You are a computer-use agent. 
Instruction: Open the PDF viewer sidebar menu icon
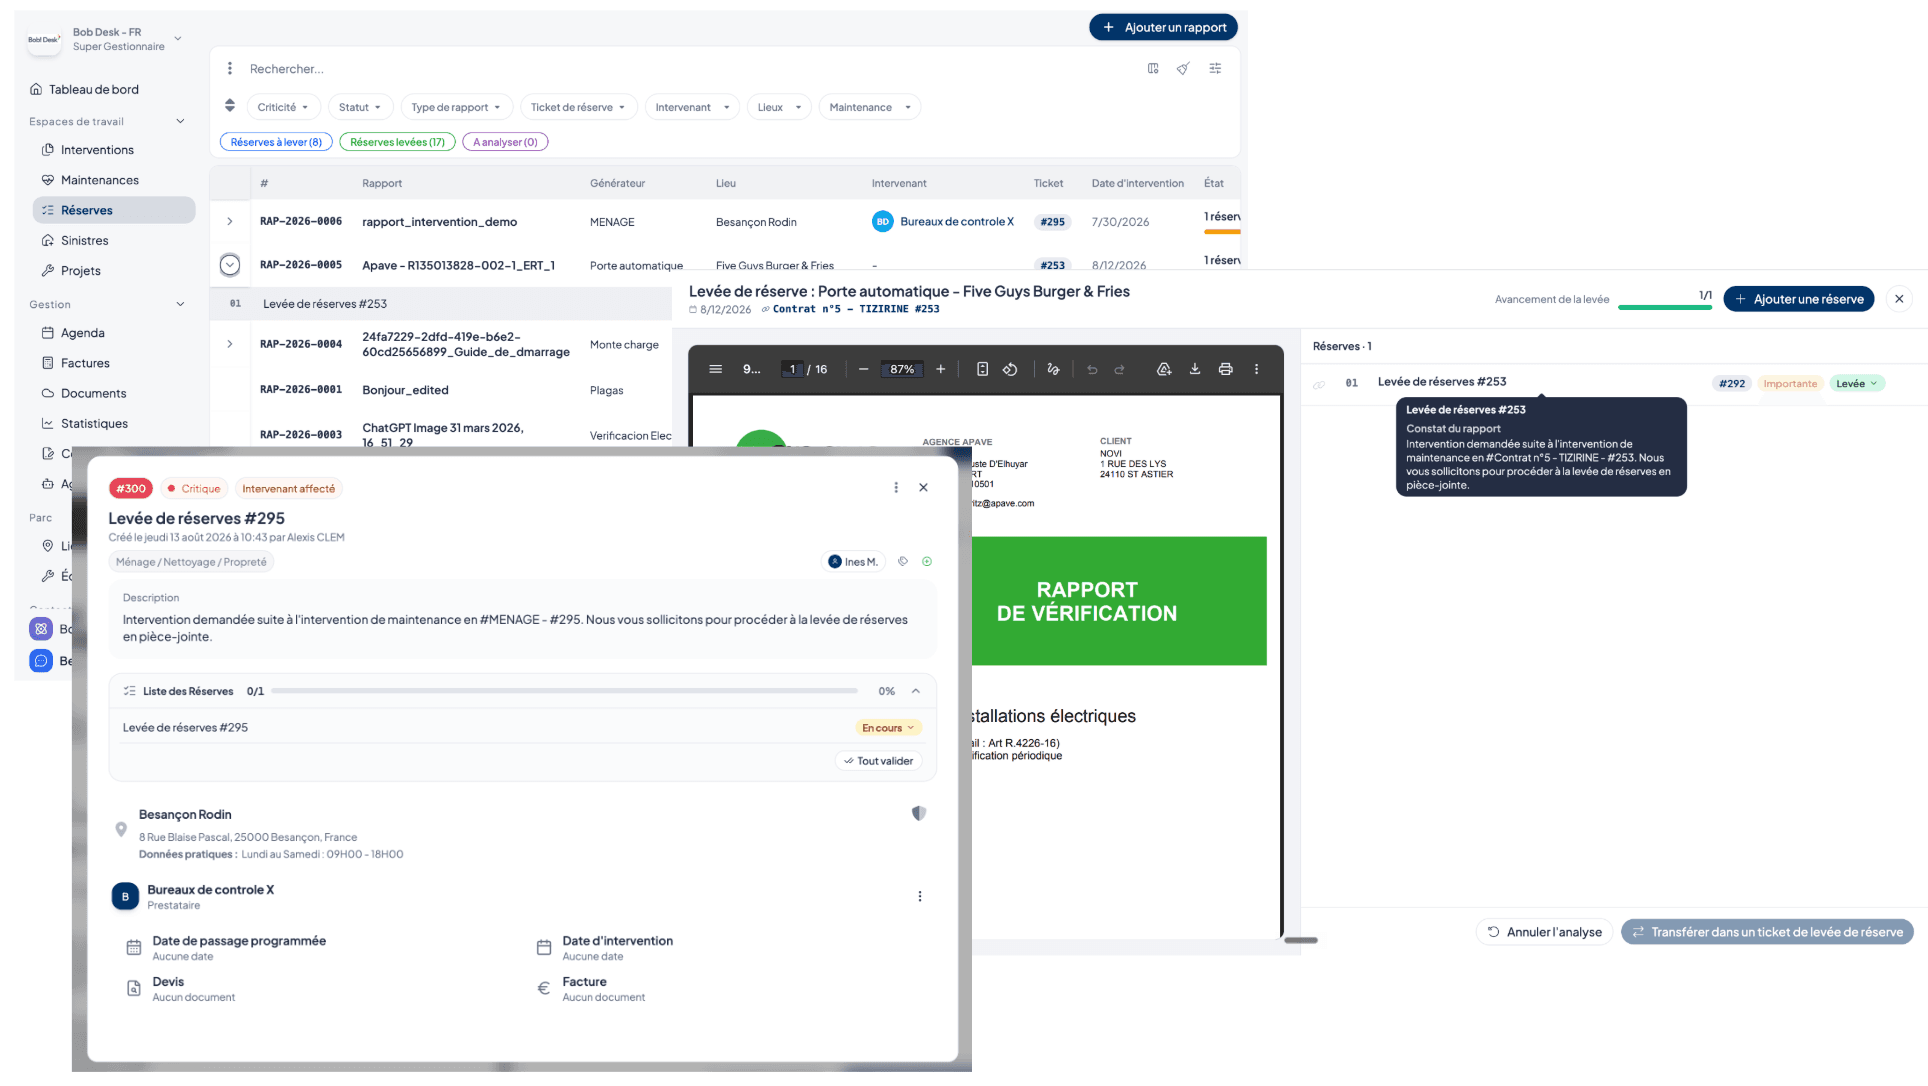click(716, 369)
